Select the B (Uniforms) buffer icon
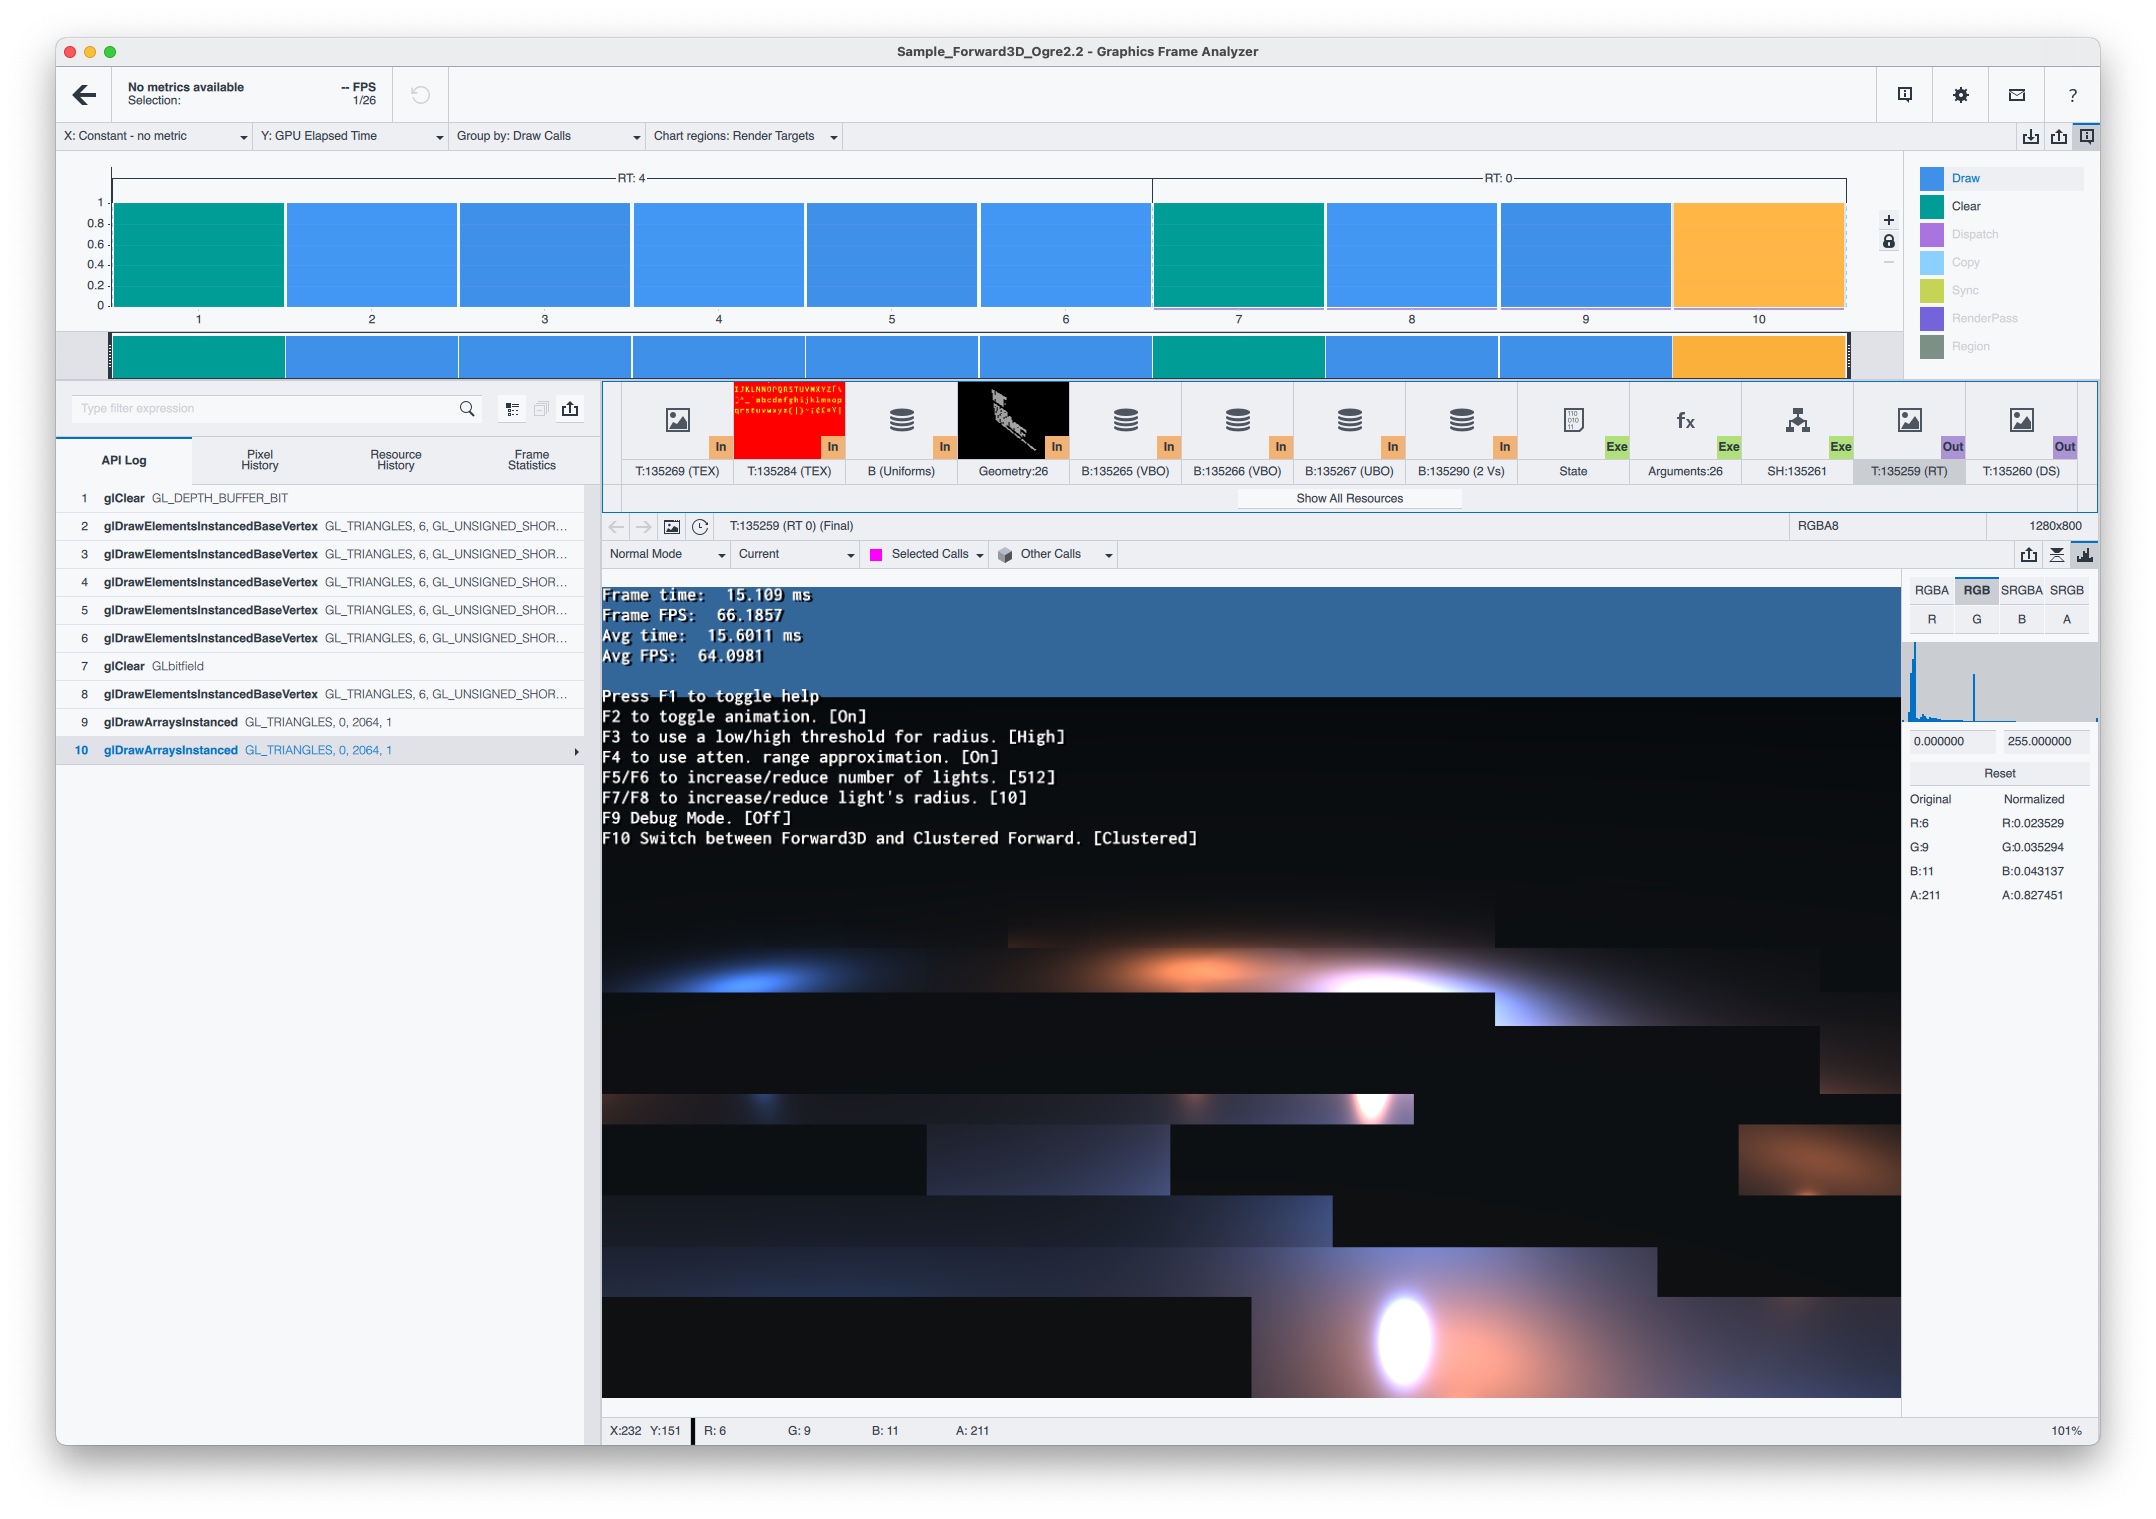 coord(901,433)
